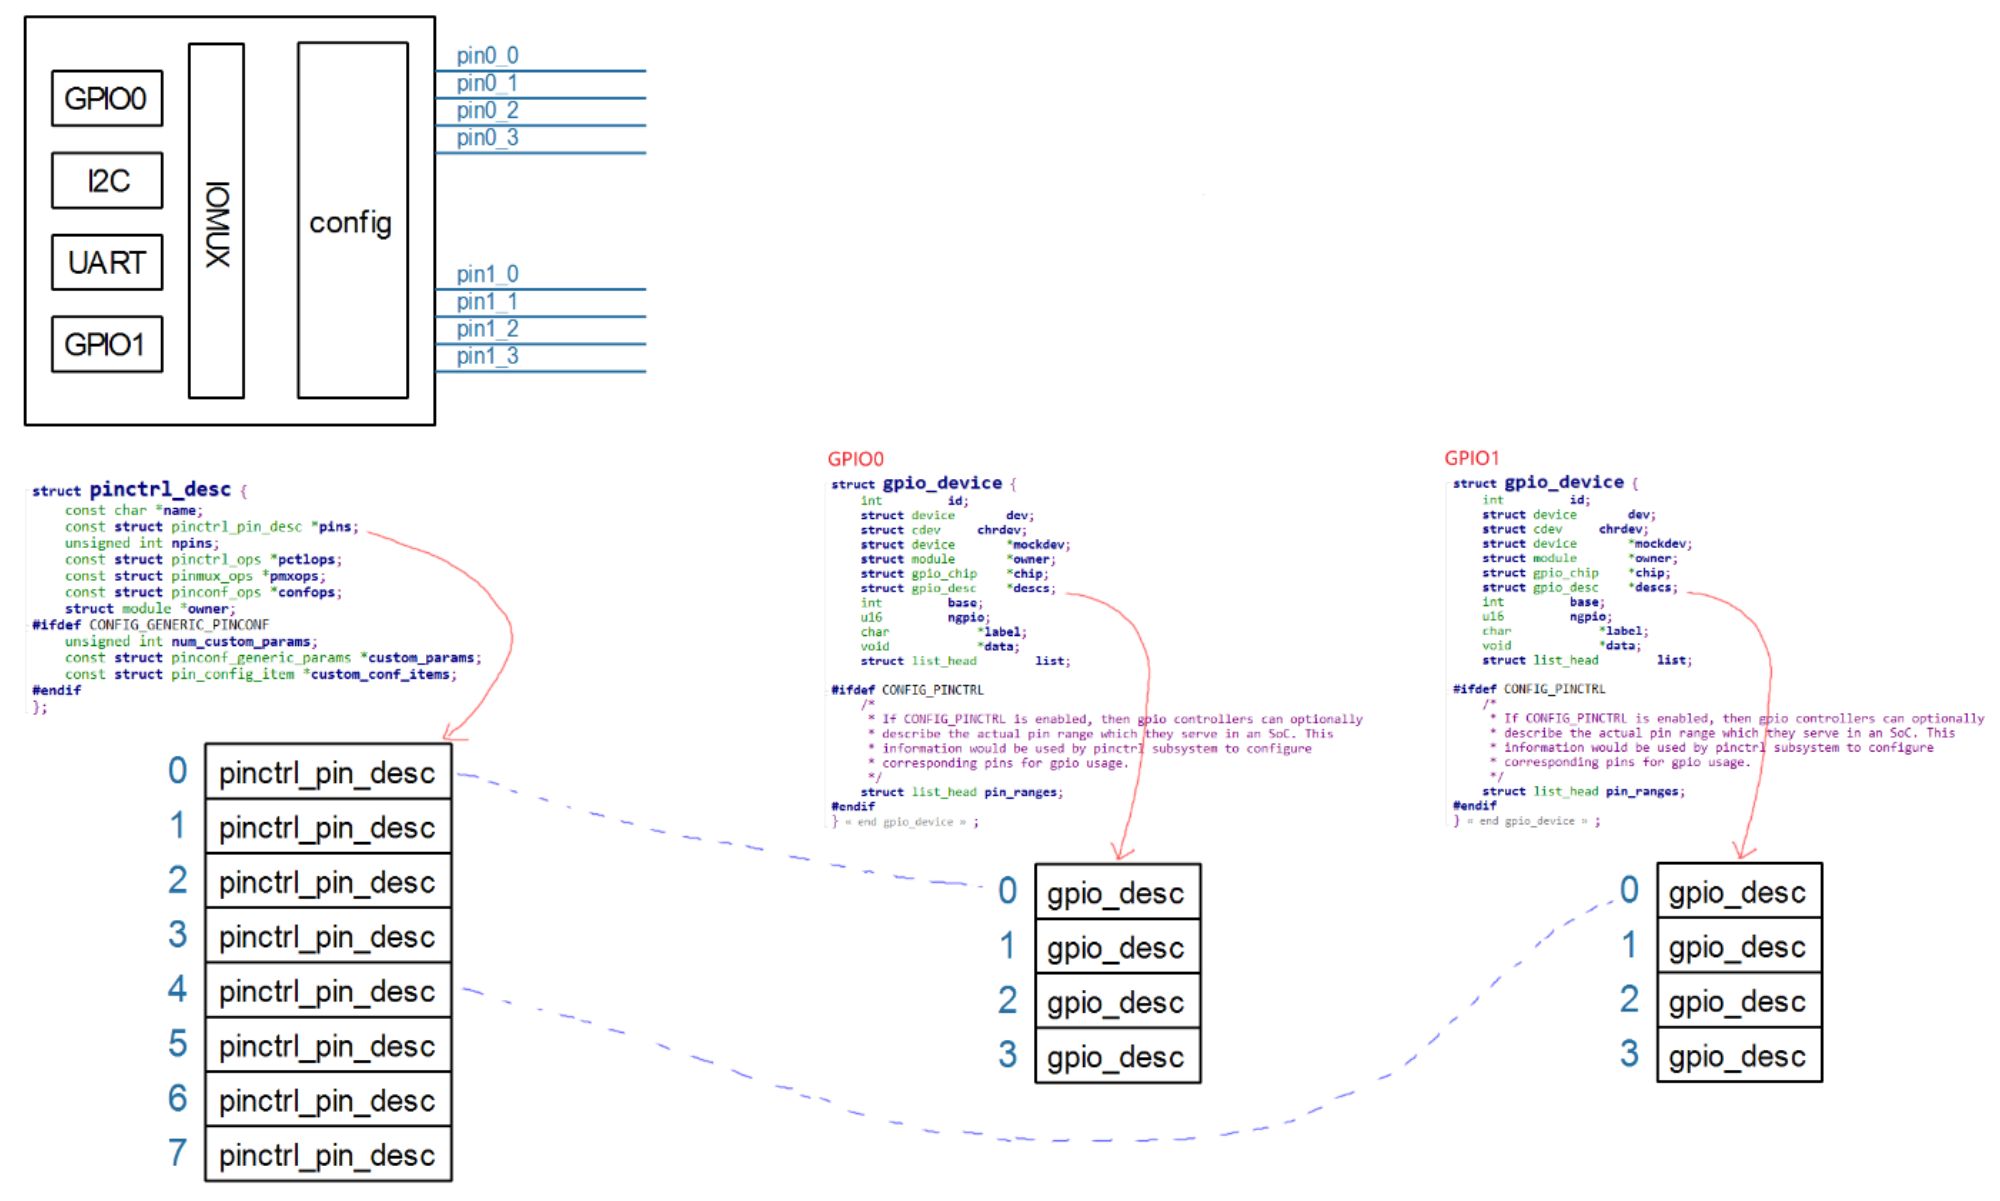Click the pinctrl_pin_desc box numbered 0
The image size is (2000, 1201).
click(328, 771)
